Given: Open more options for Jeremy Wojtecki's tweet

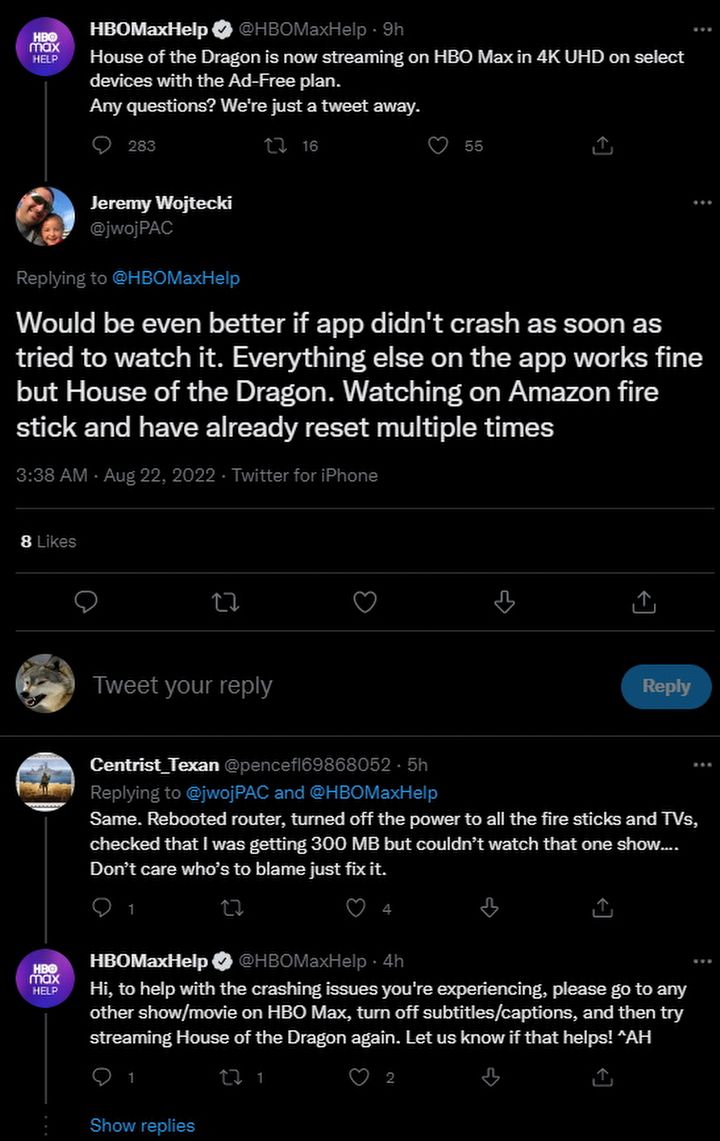Looking at the screenshot, I should [702, 202].
